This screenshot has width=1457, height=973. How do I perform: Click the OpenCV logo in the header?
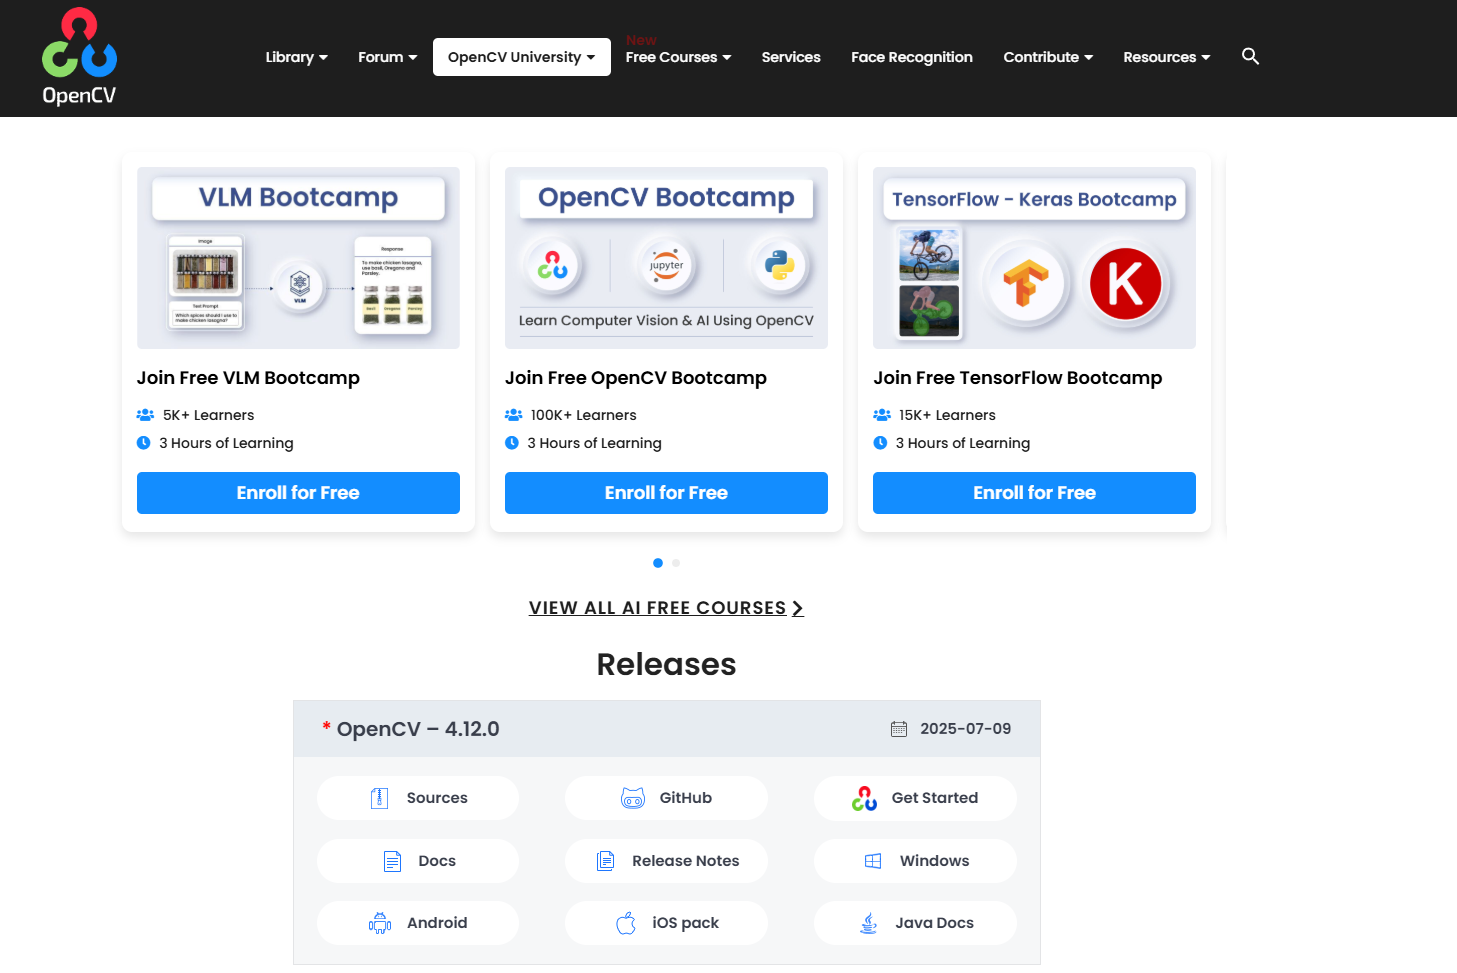(x=79, y=57)
